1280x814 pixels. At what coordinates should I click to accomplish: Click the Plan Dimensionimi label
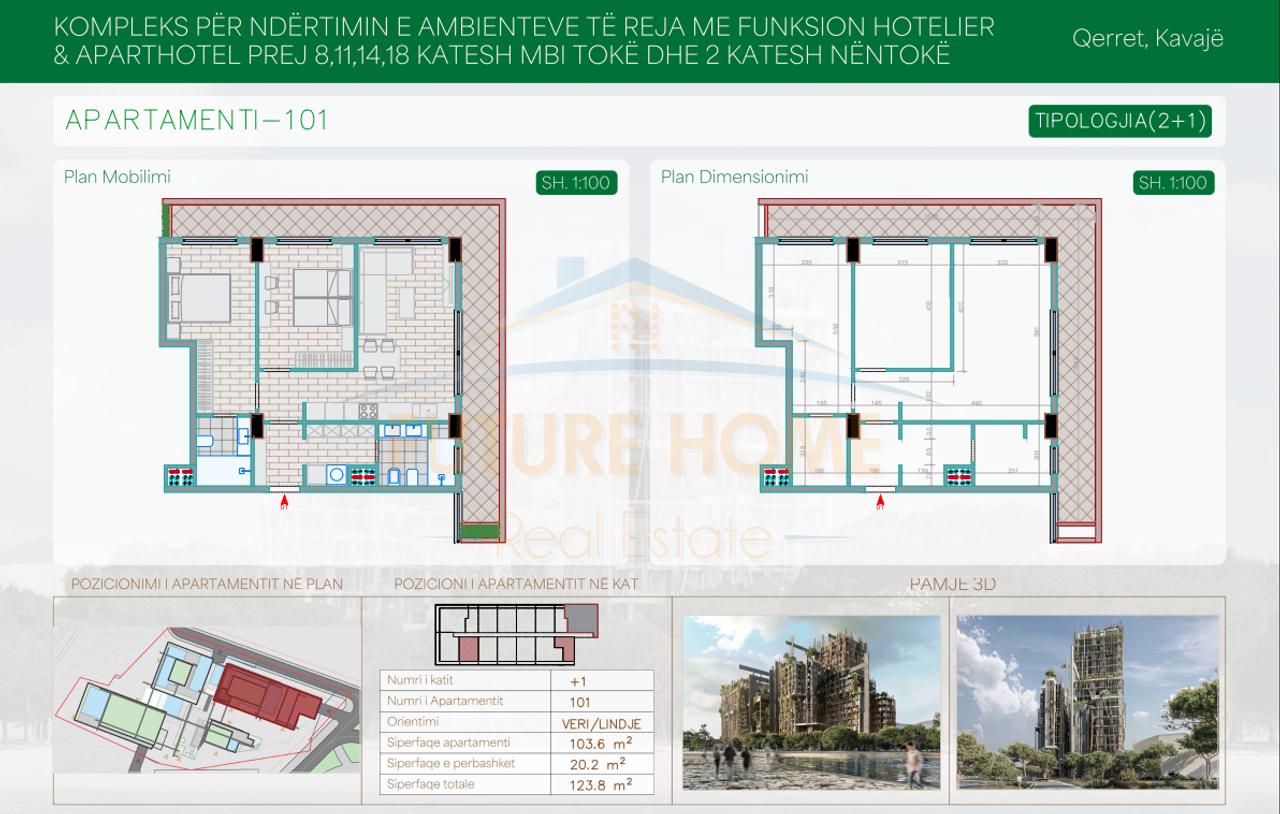734,177
